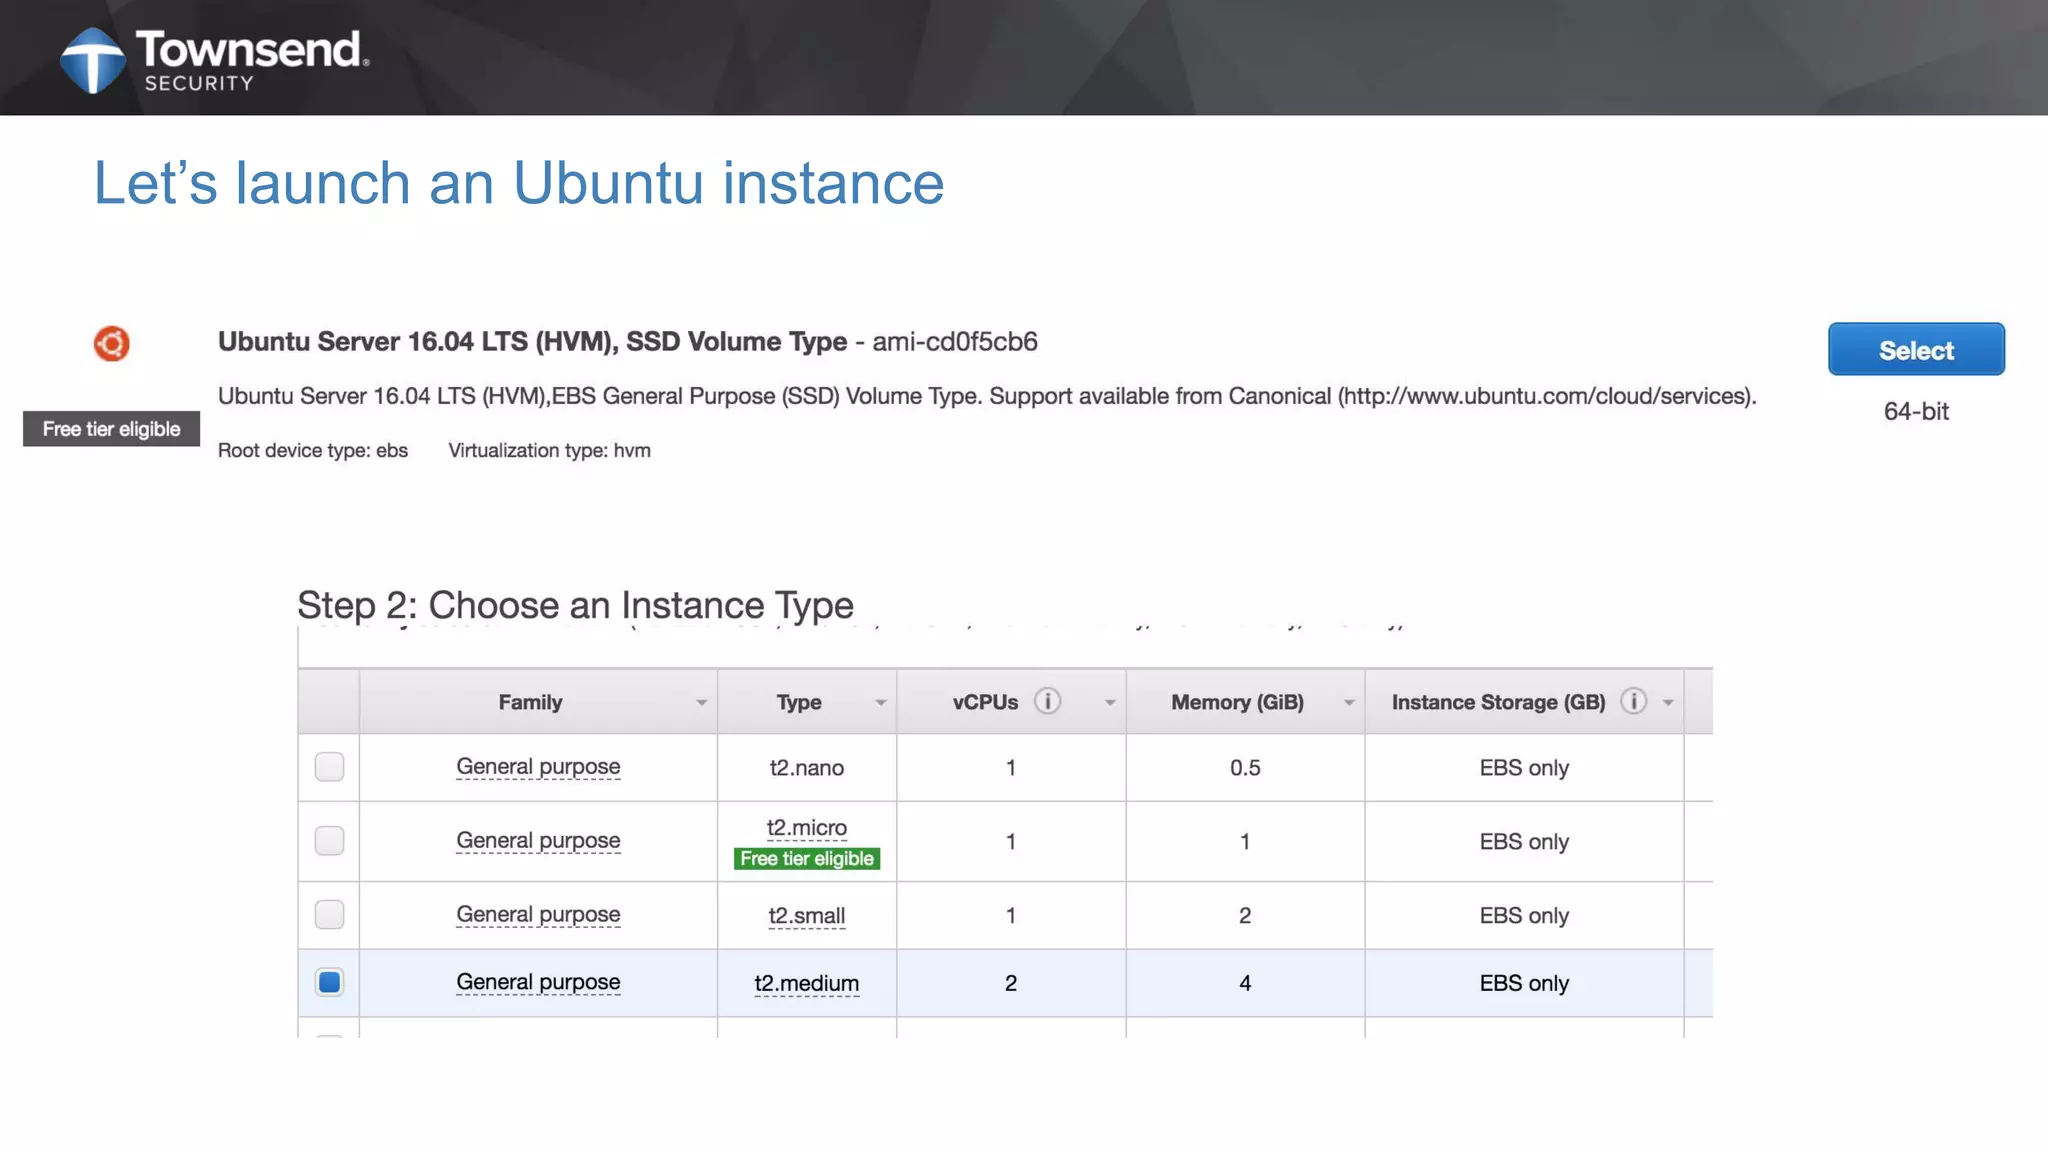The height and width of the screenshot is (1152, 2048).
Task: Click the t2.small type link
Action: 806,916
